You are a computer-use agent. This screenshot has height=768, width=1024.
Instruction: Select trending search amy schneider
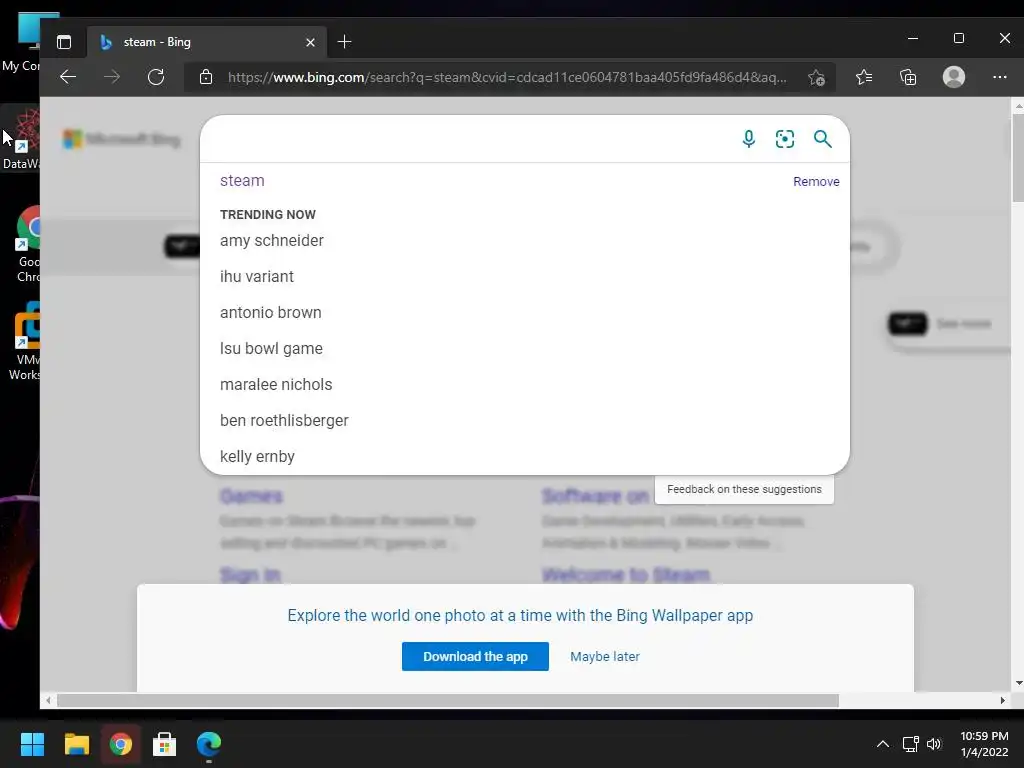[x=272, y=240]
